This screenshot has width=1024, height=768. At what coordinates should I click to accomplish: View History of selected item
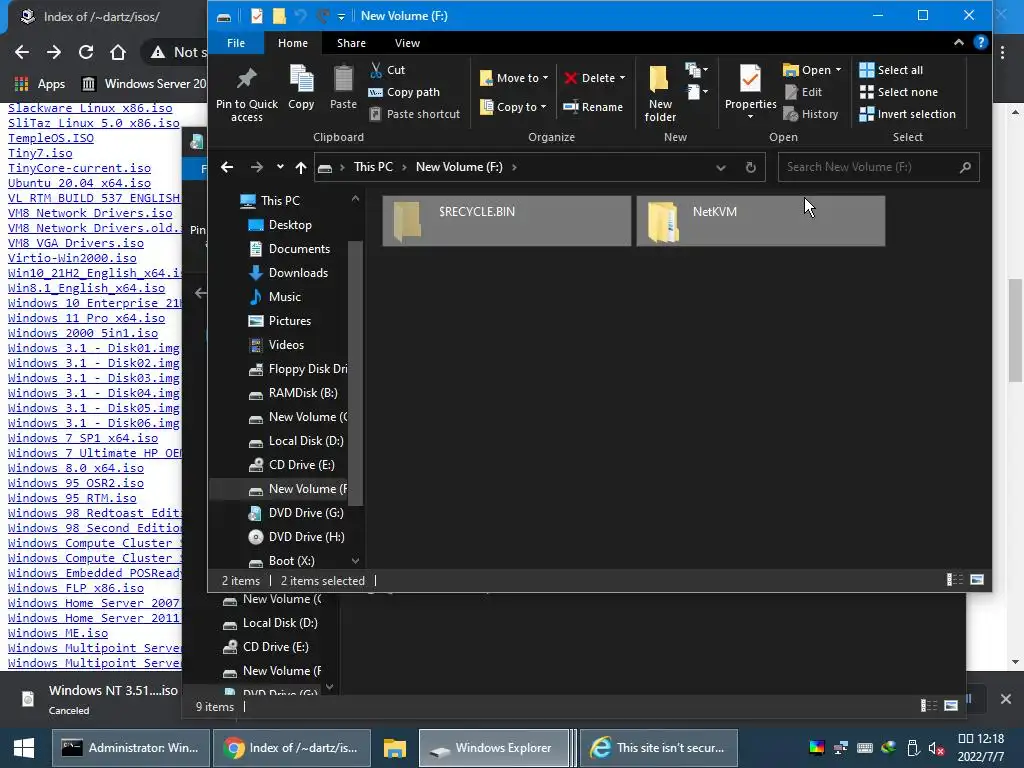(x=811, y=114)
